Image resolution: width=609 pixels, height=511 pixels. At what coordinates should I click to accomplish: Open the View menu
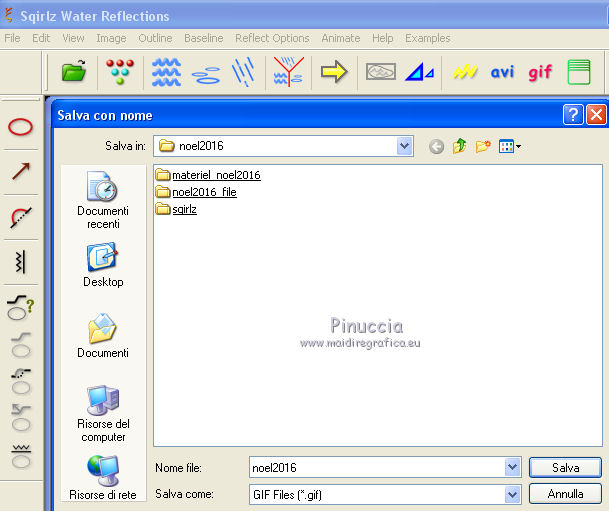pos(73,38)
